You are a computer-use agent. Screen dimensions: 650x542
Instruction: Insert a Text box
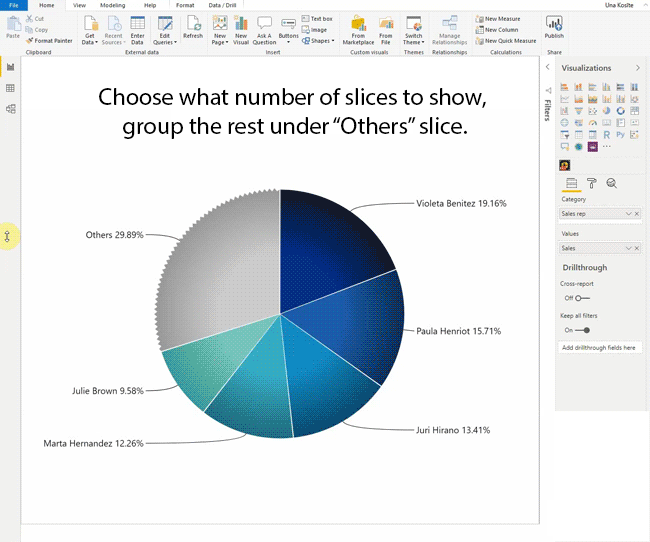pyautogui.click(x=317, y=19)
